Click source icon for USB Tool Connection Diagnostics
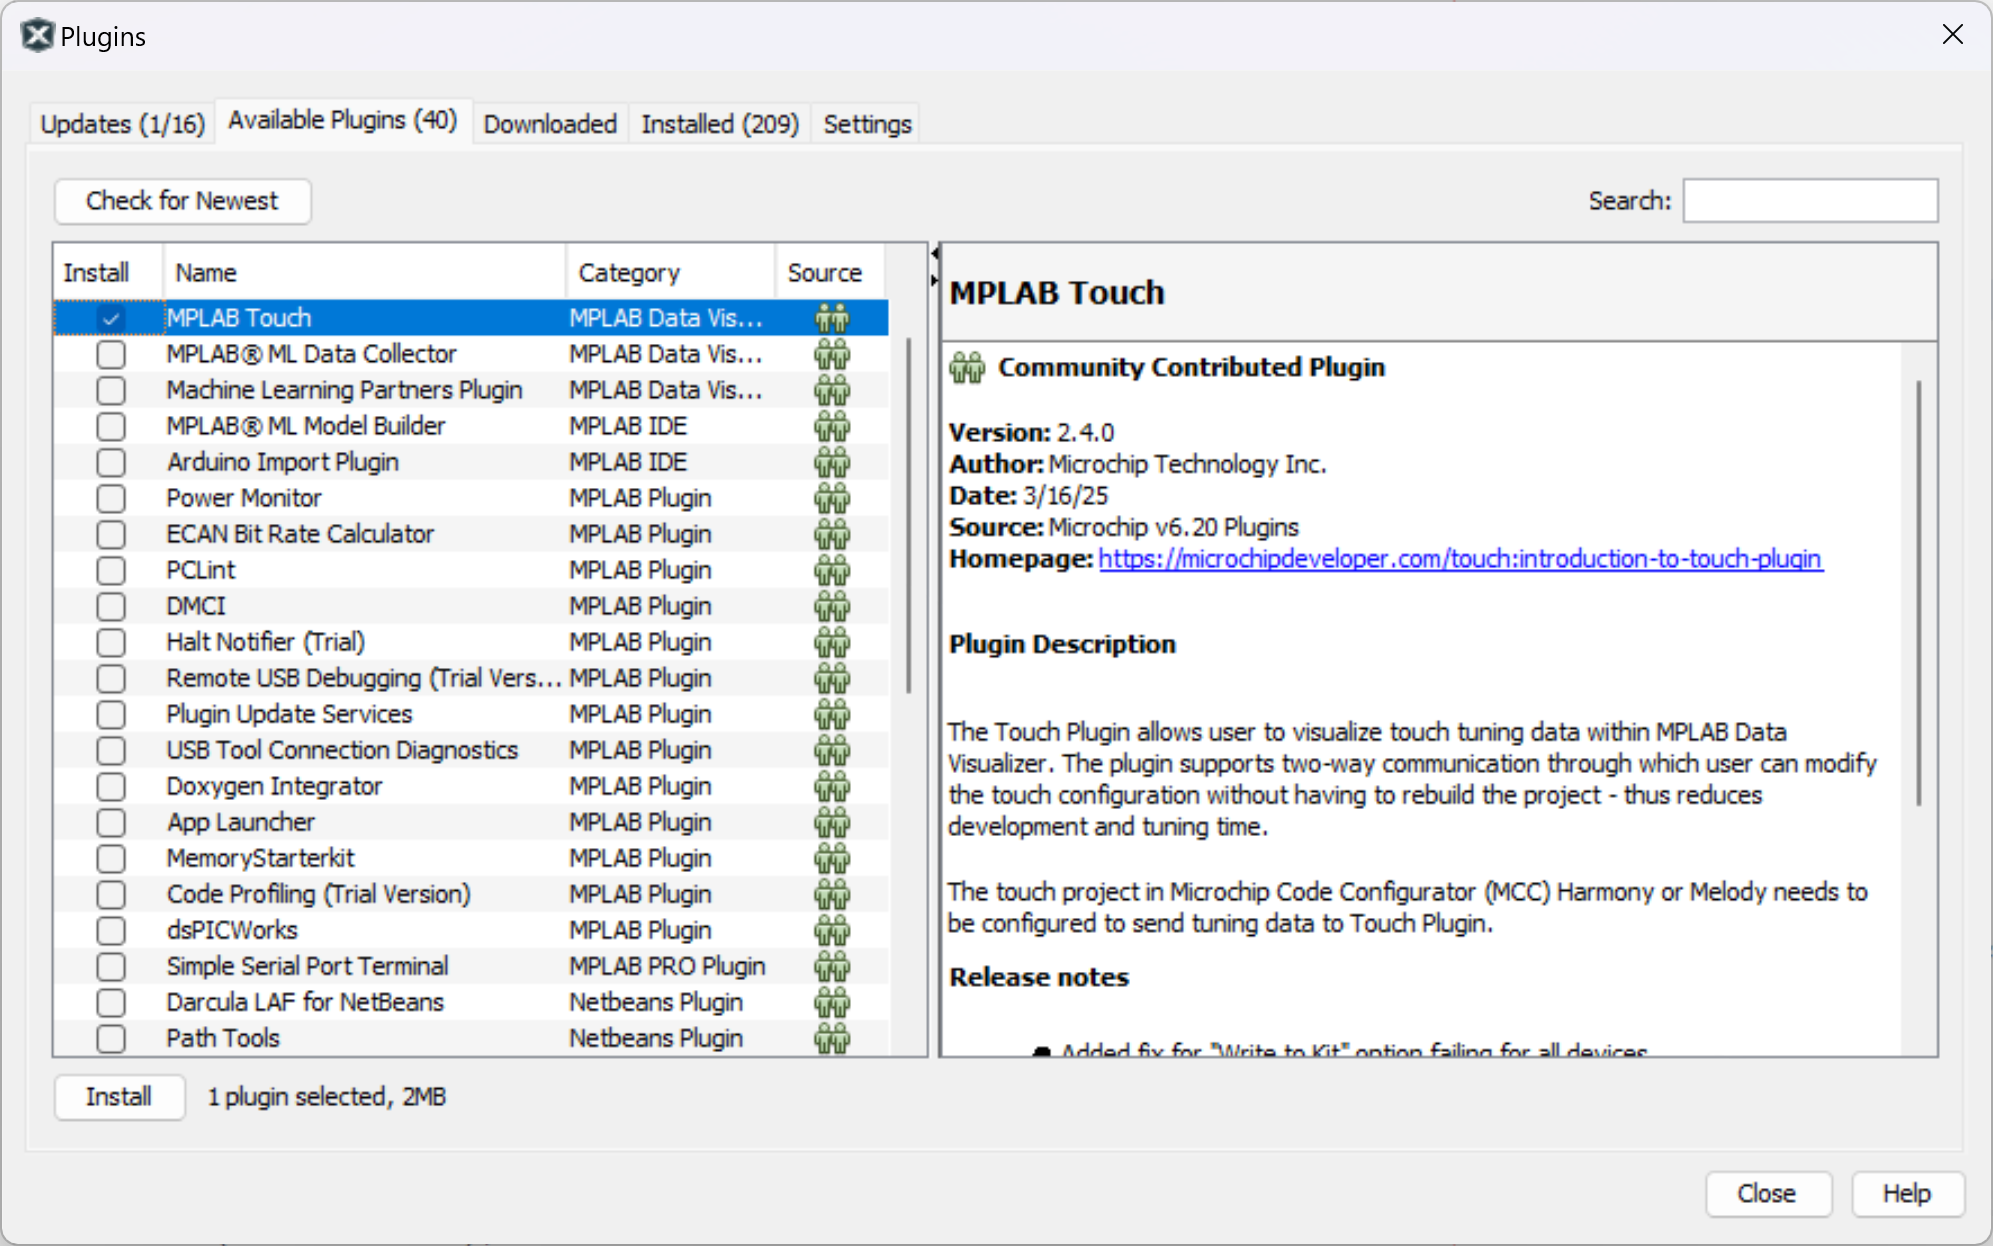 pyautogui.click(x=831, y=750)
